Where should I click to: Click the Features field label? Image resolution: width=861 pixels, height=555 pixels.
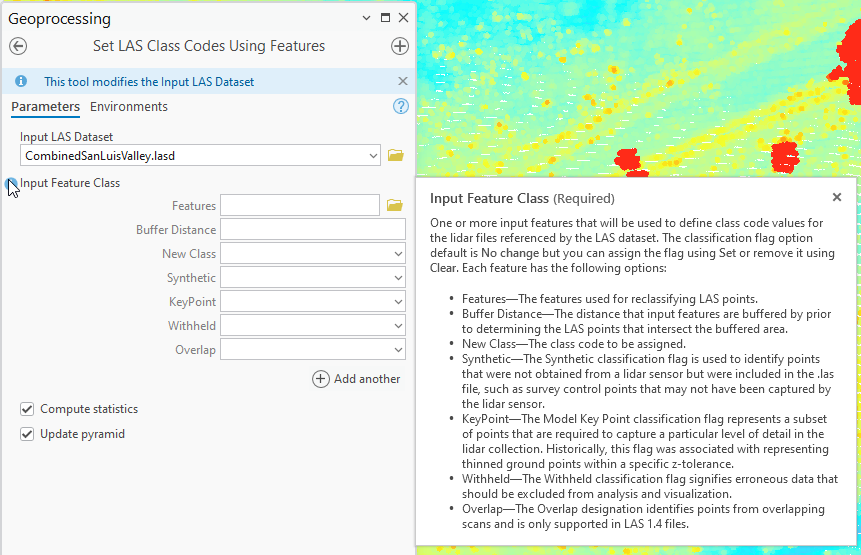tap(194, 206)
